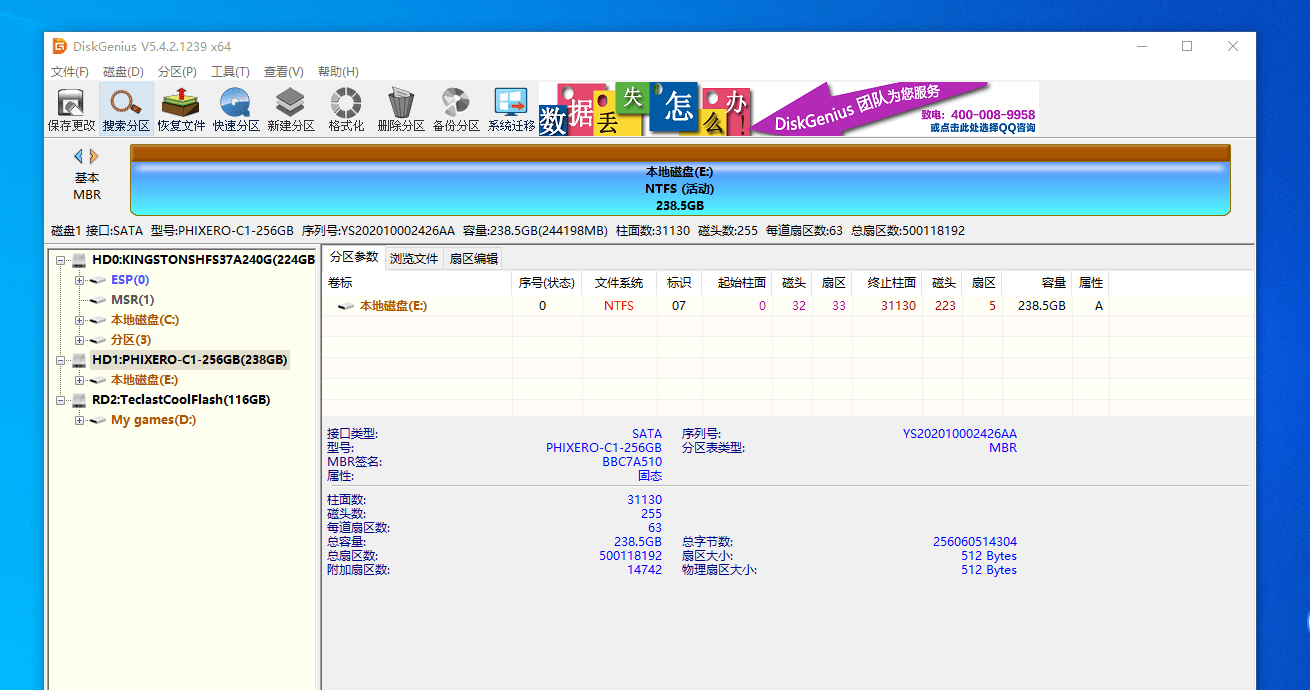
Task: Go to the previous disk with left arrow
Action: point(79,156)
